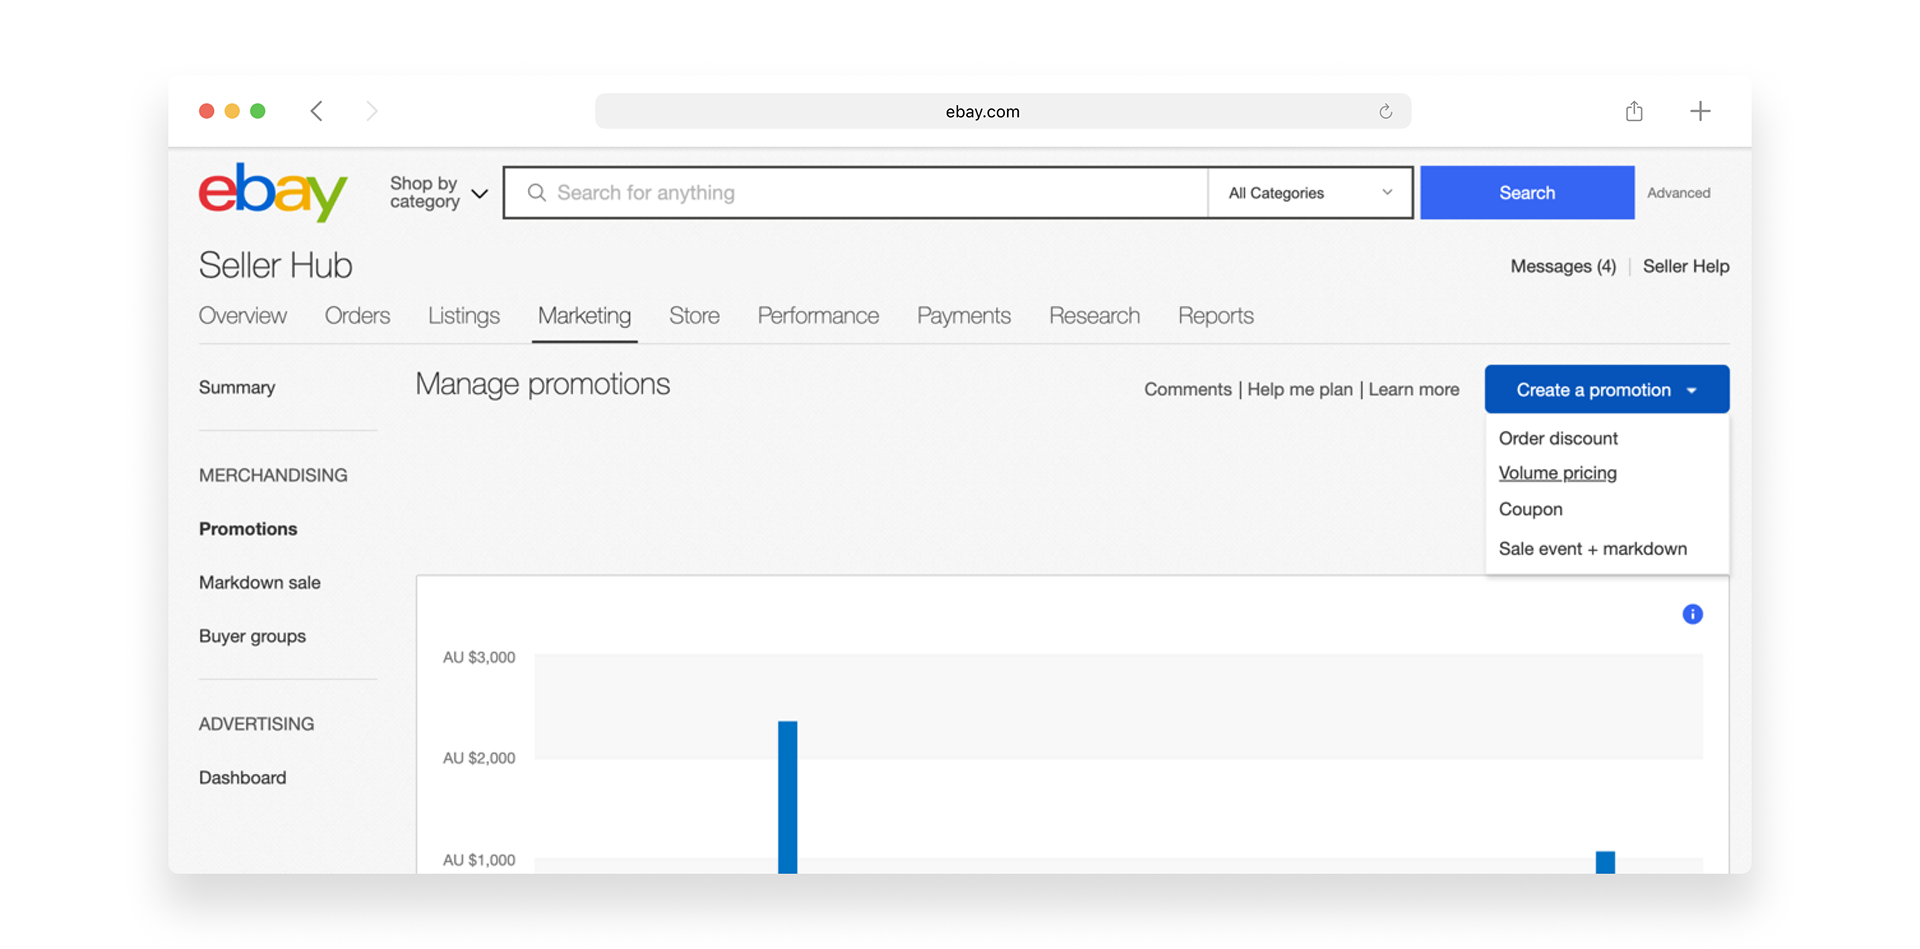Open the Reports tab

[x=1216, y=315]
